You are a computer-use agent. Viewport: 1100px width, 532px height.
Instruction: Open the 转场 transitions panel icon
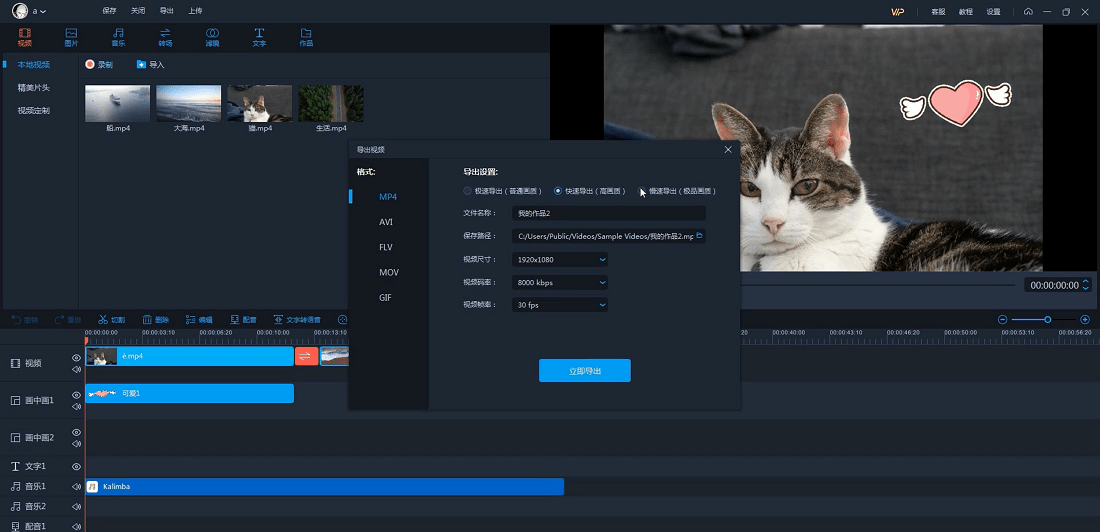tap(165, 34)
